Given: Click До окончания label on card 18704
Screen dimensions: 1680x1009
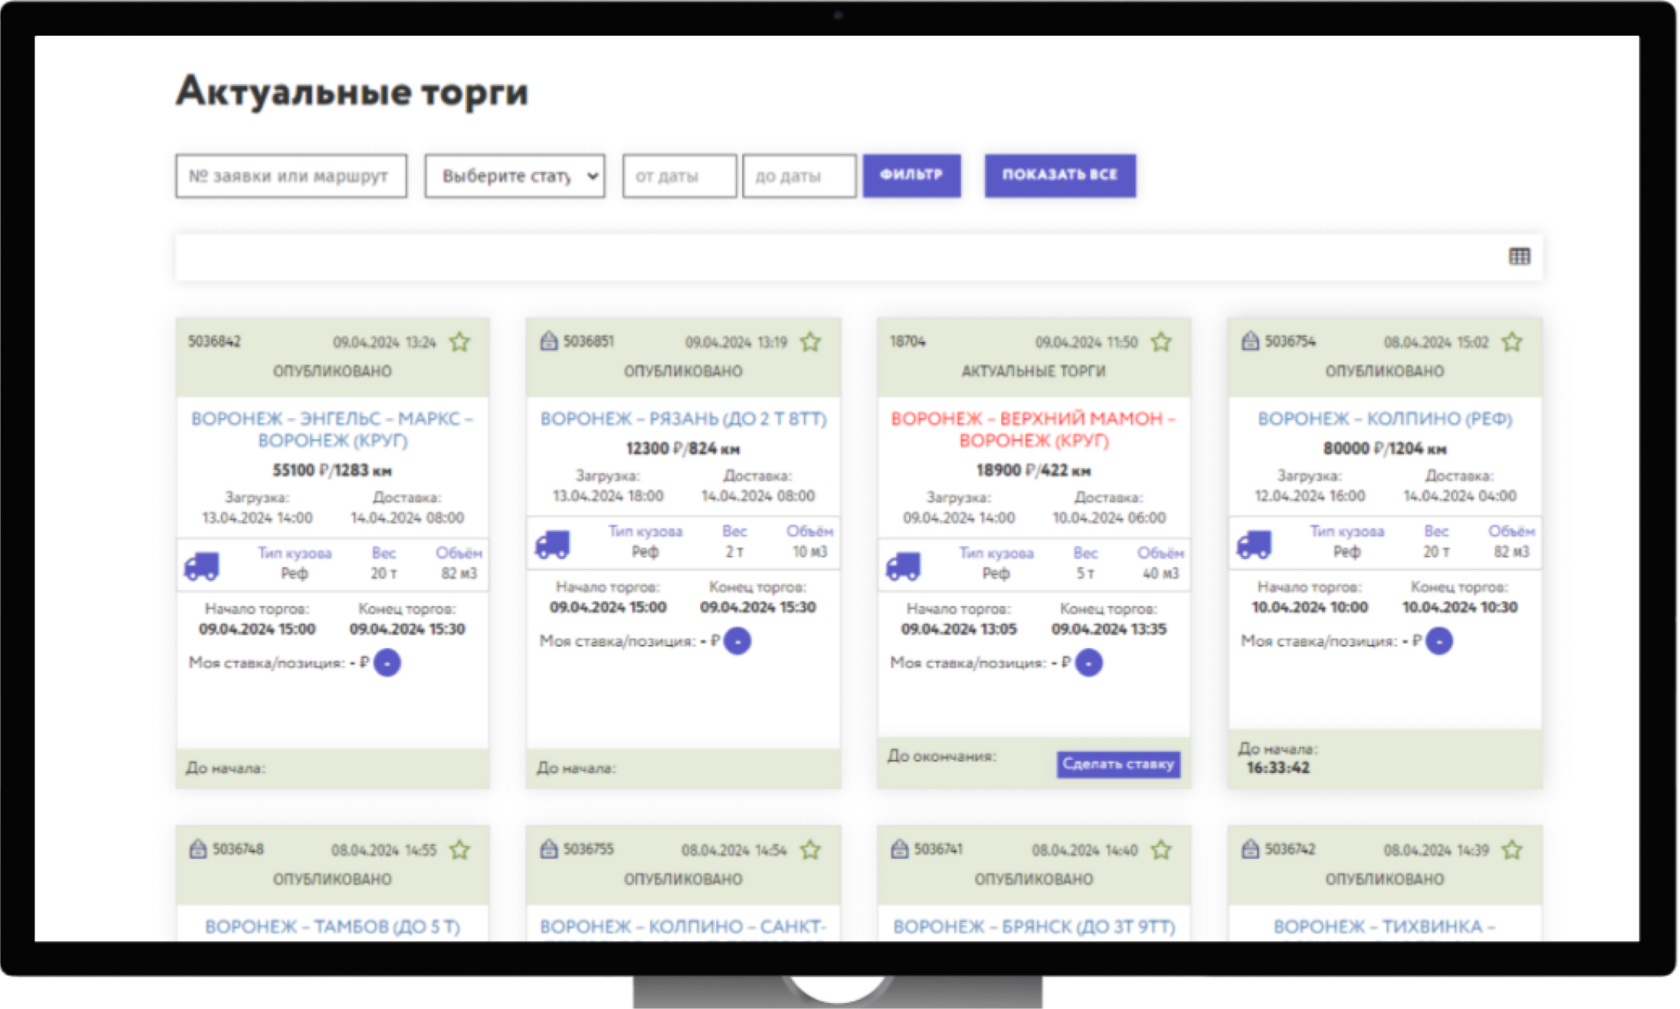Looking at the screenshot, I should click(x=942, y=756).
